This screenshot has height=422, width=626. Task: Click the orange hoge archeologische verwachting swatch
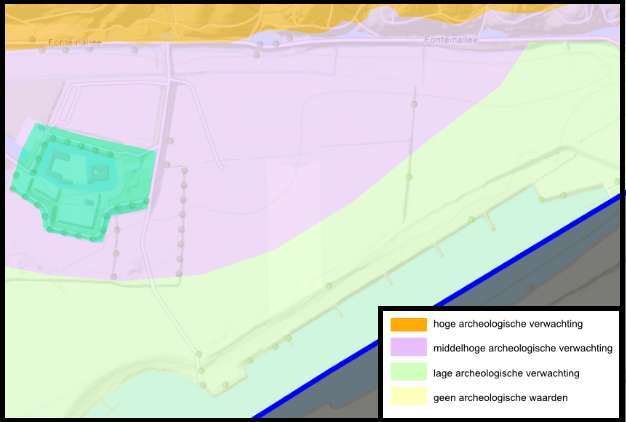[x=408, y=324]
